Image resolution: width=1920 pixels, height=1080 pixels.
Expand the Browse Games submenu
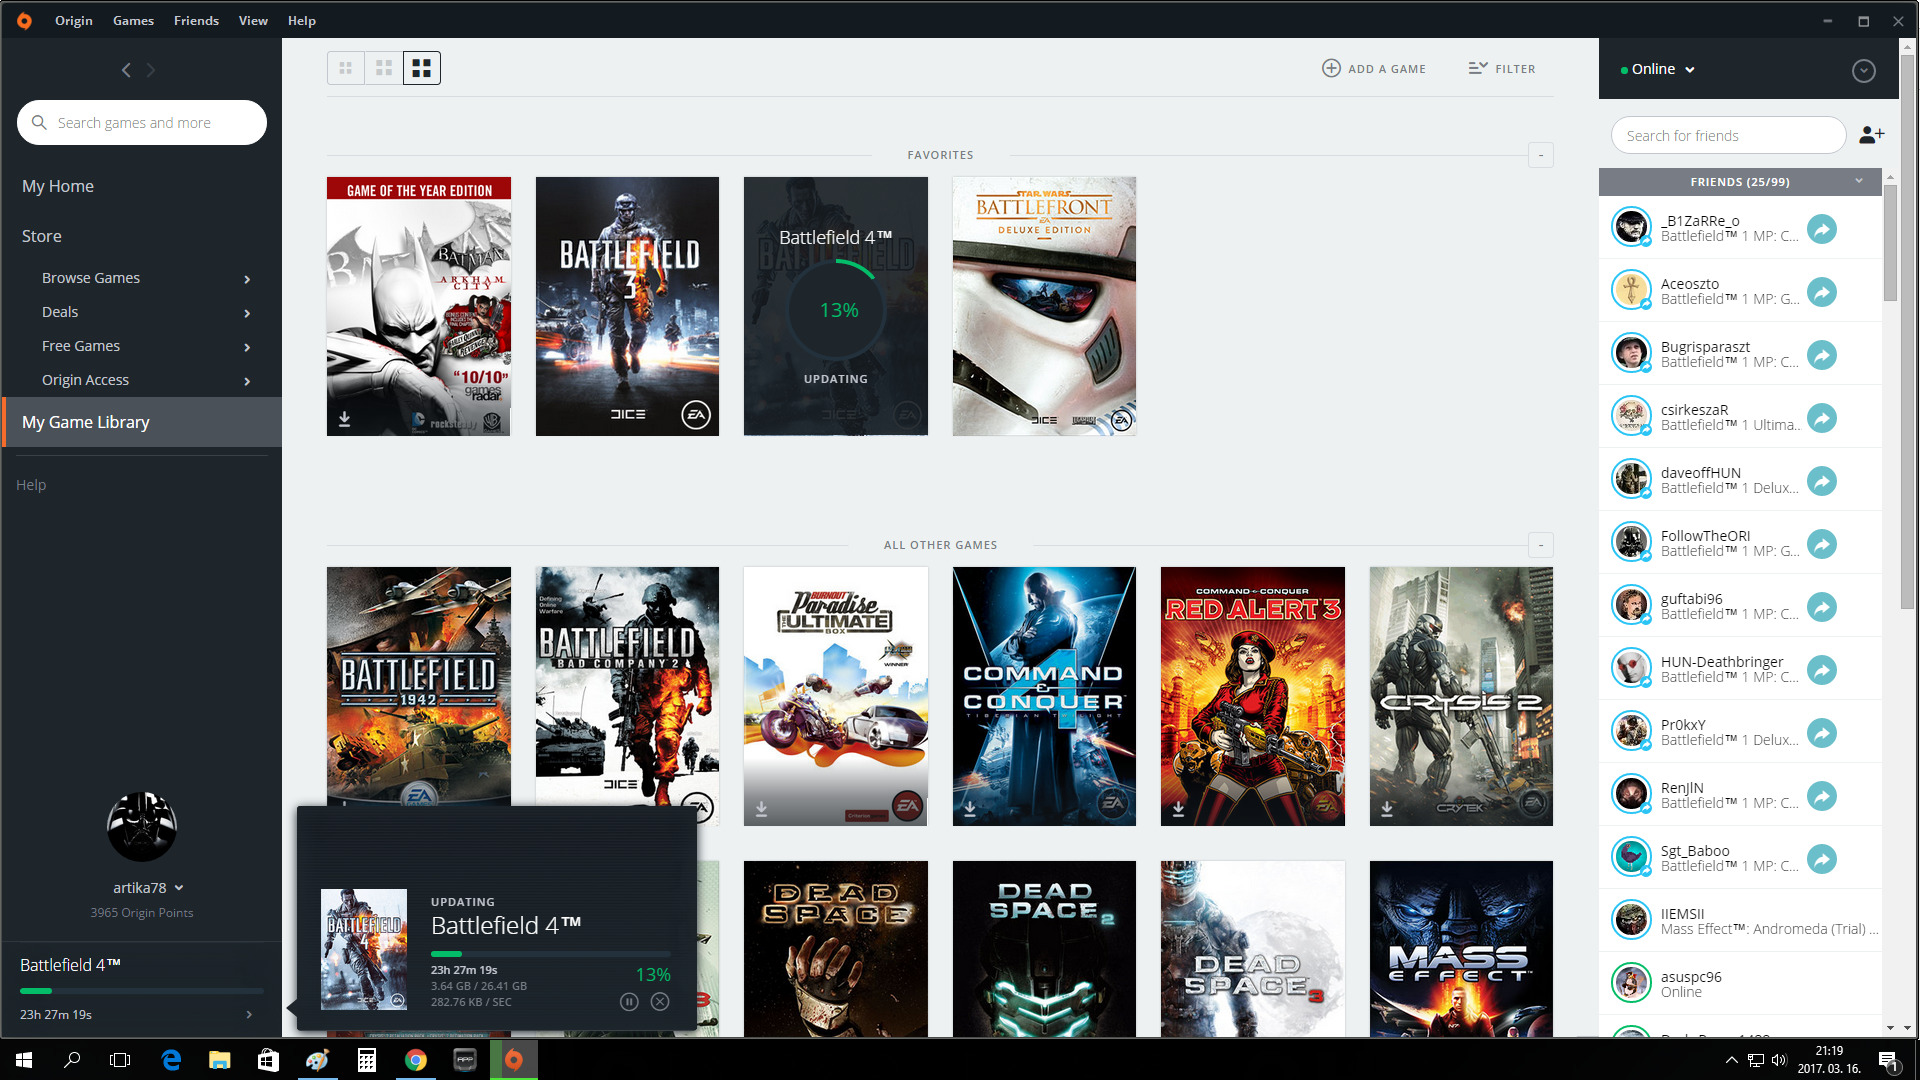(x=247, y=279)
